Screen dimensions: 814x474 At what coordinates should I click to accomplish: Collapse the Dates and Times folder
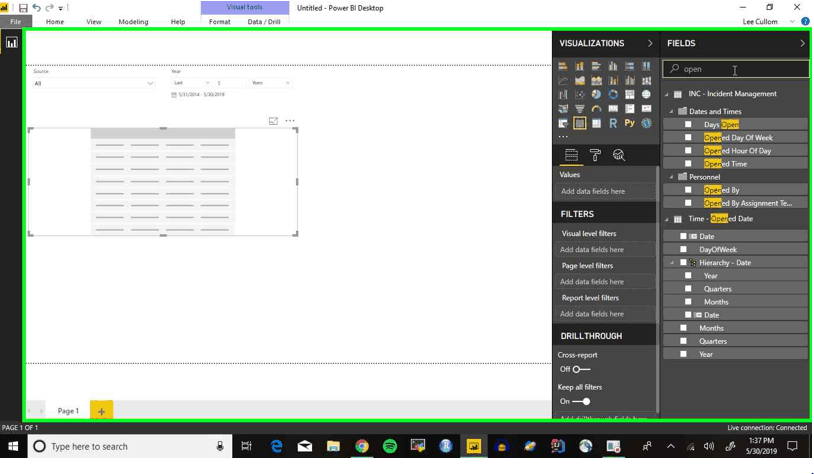671,112
